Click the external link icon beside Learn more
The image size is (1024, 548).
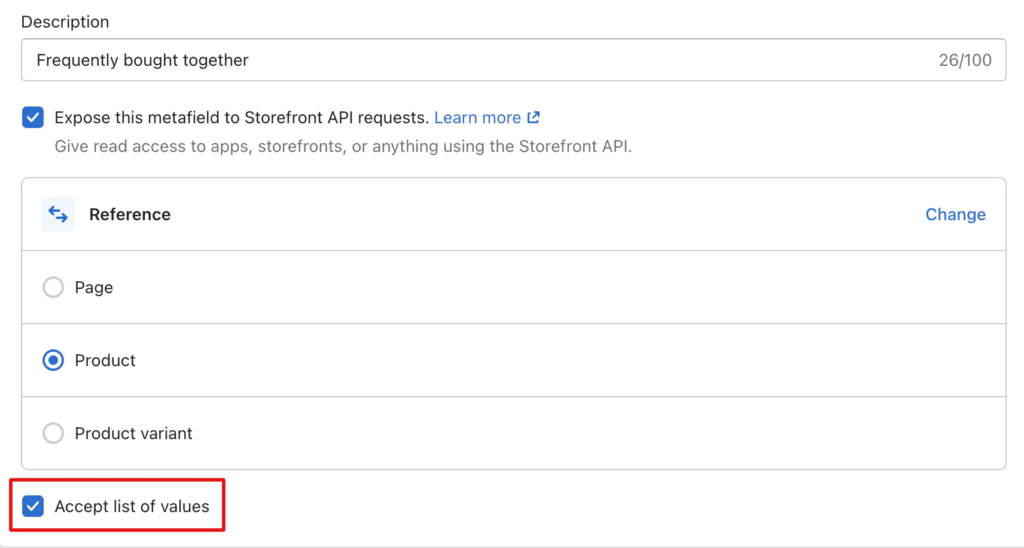pyautogui.click(x=534, y=117)
